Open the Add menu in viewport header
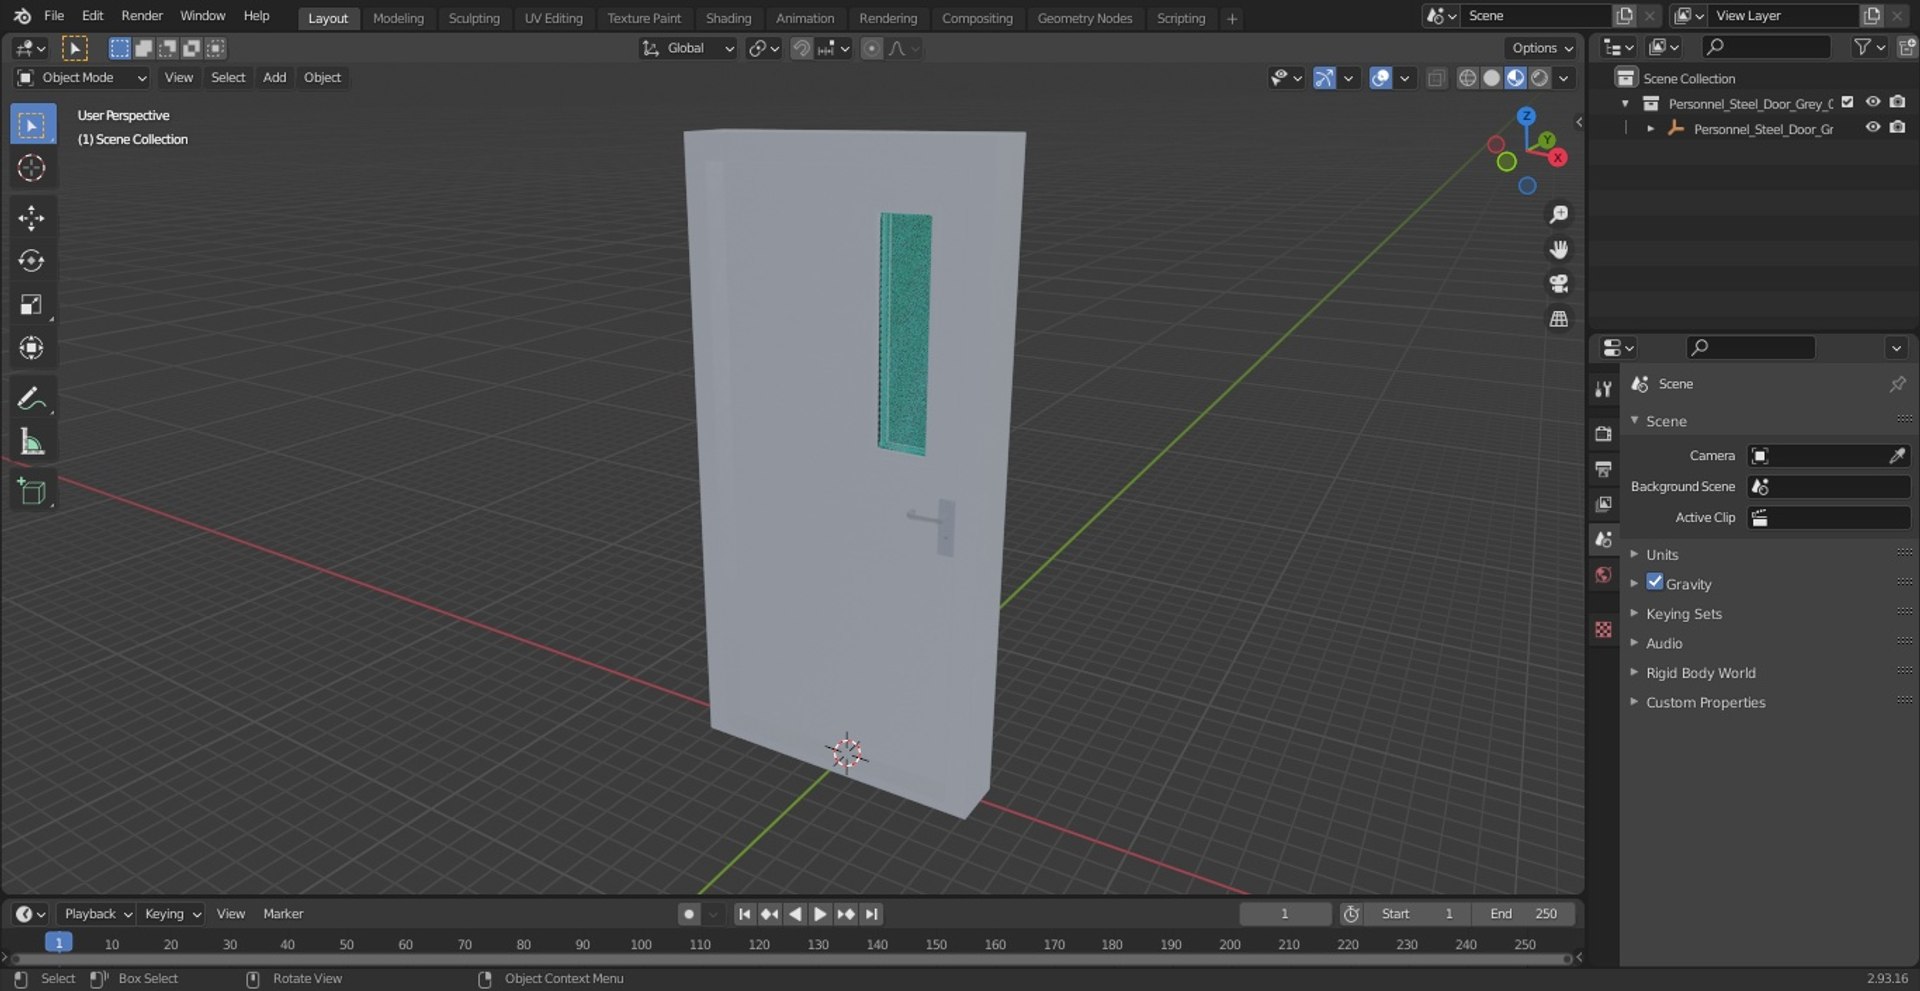The image size is (1920, 991). tap(274, 78)
